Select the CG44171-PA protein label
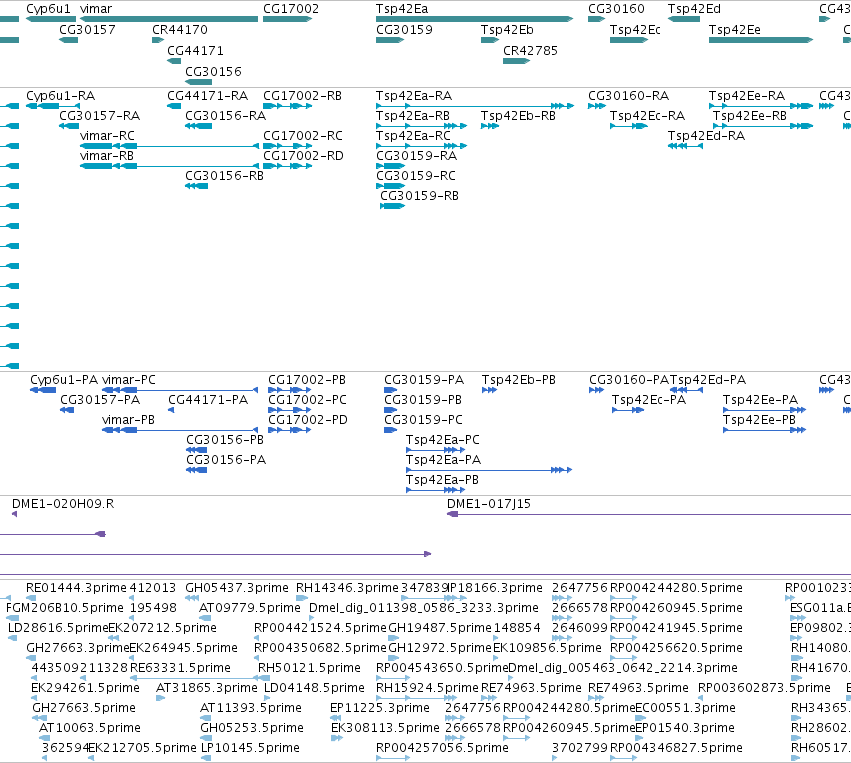Image resolution: width=851 pixels, height=763 pixels. (x=208, y=400)
